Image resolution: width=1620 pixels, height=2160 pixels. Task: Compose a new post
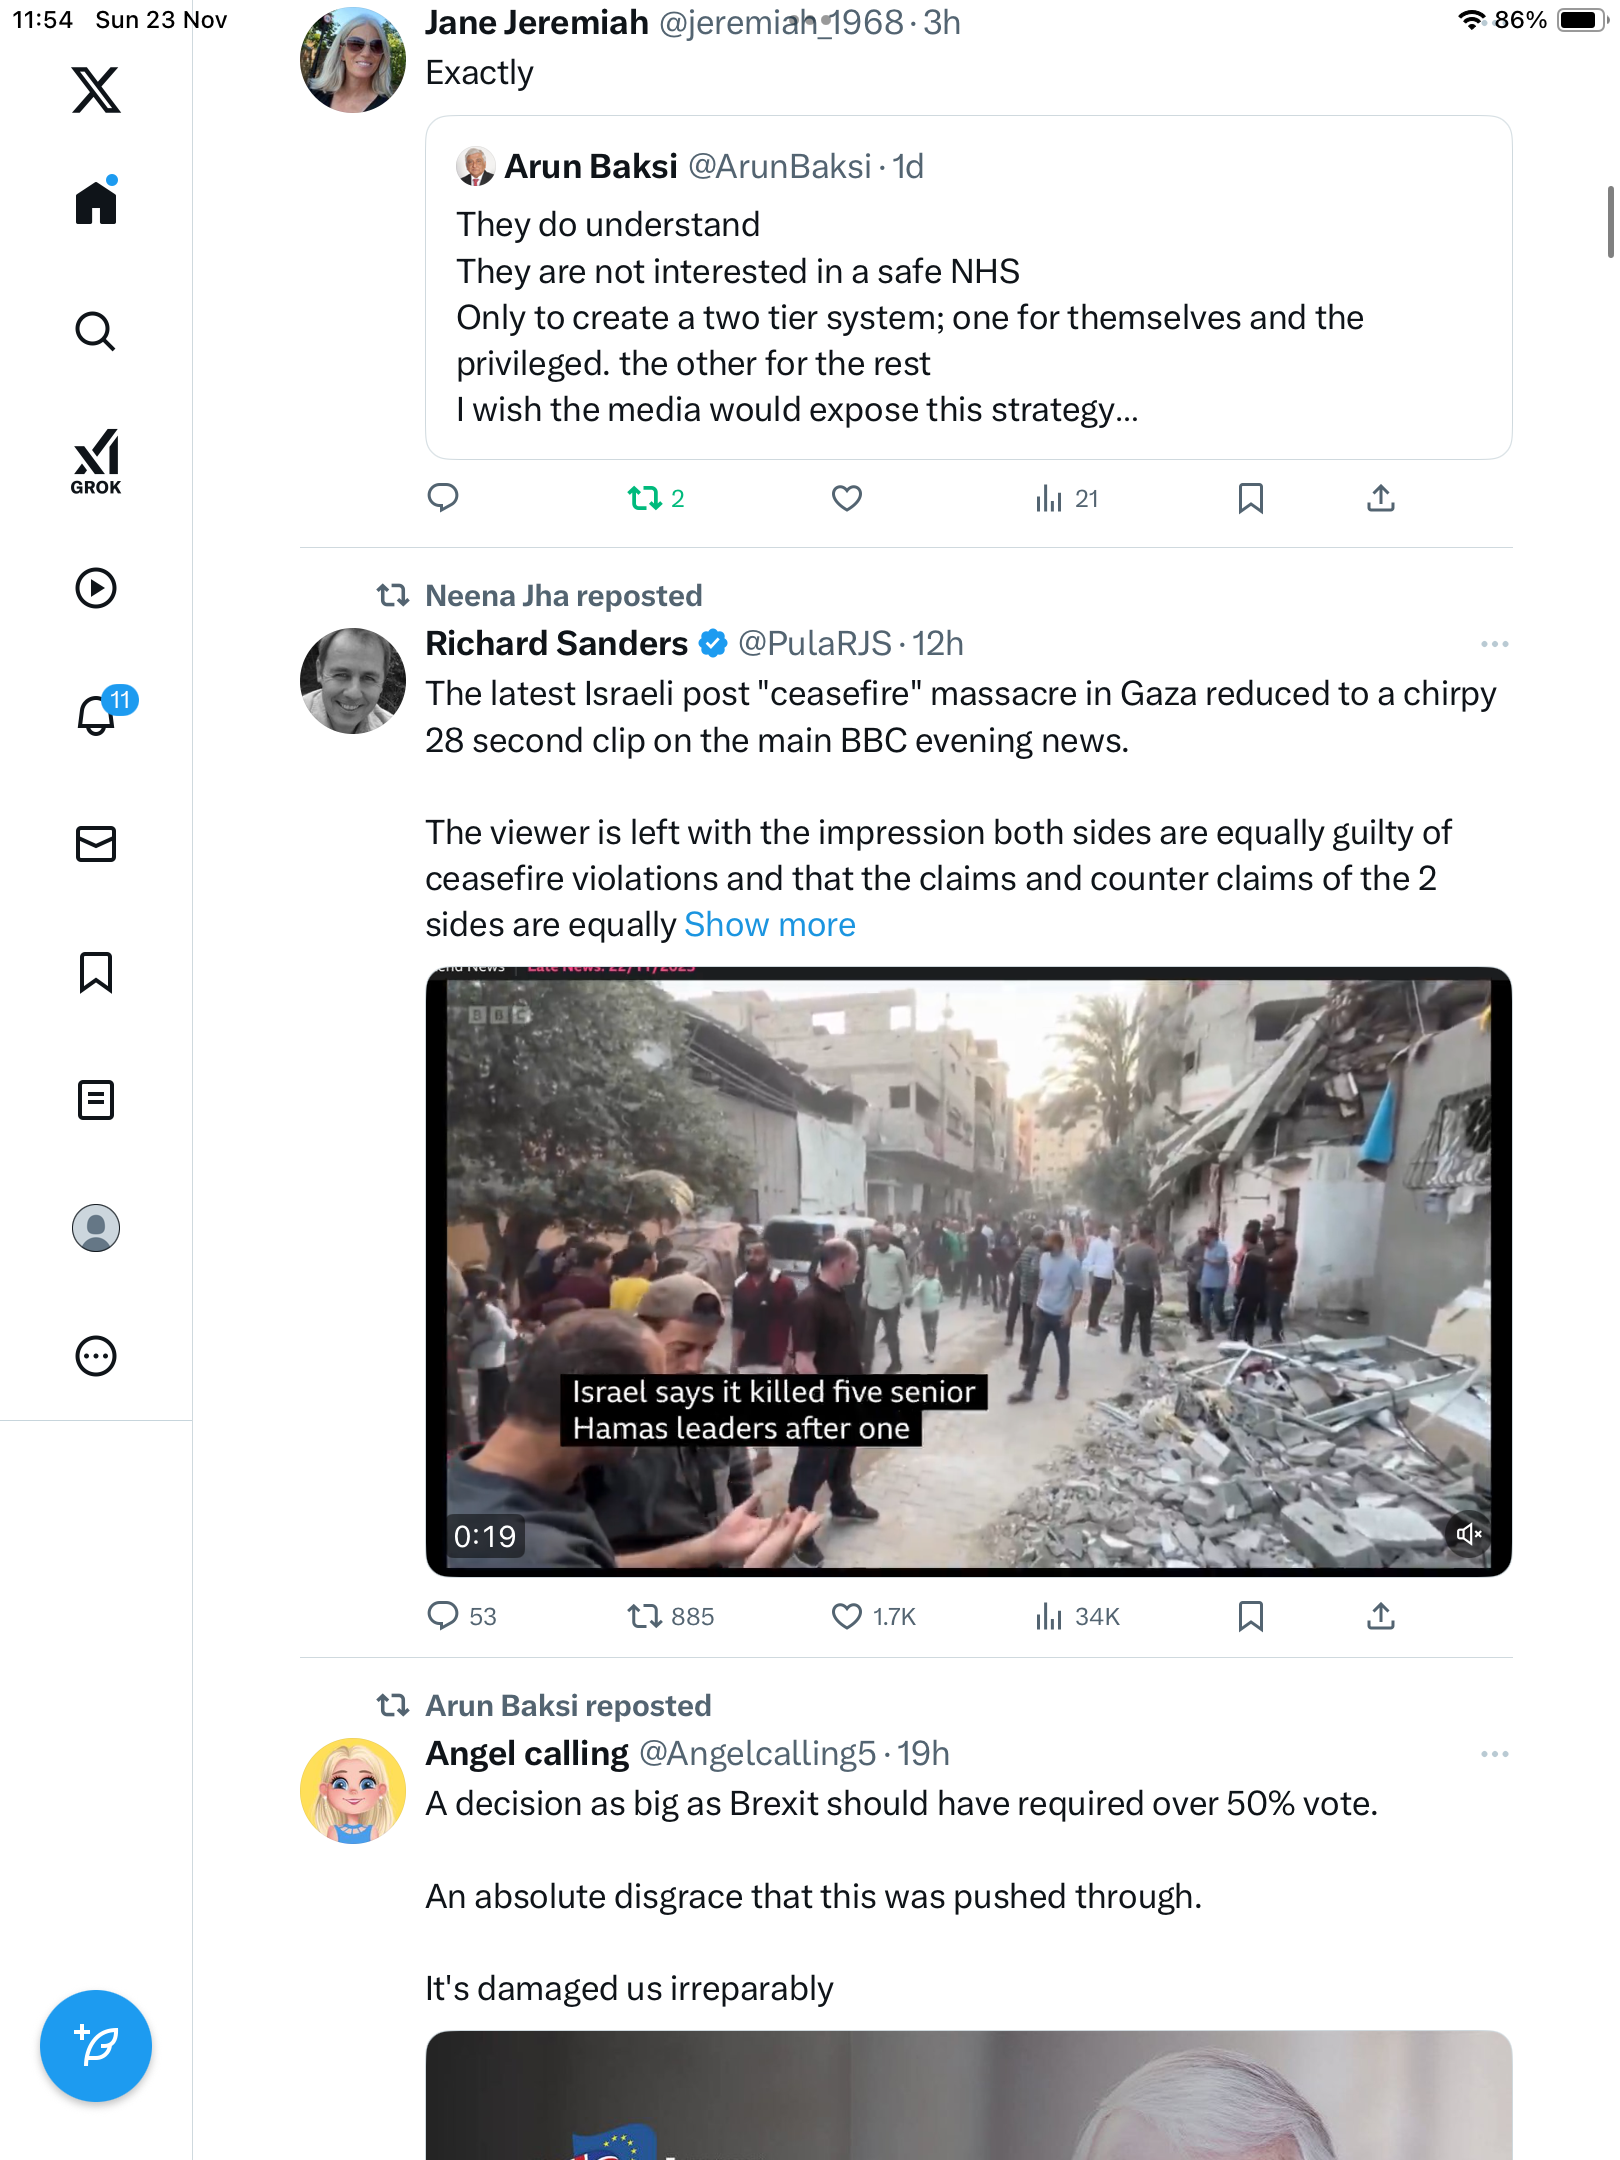coord(96,2045)
